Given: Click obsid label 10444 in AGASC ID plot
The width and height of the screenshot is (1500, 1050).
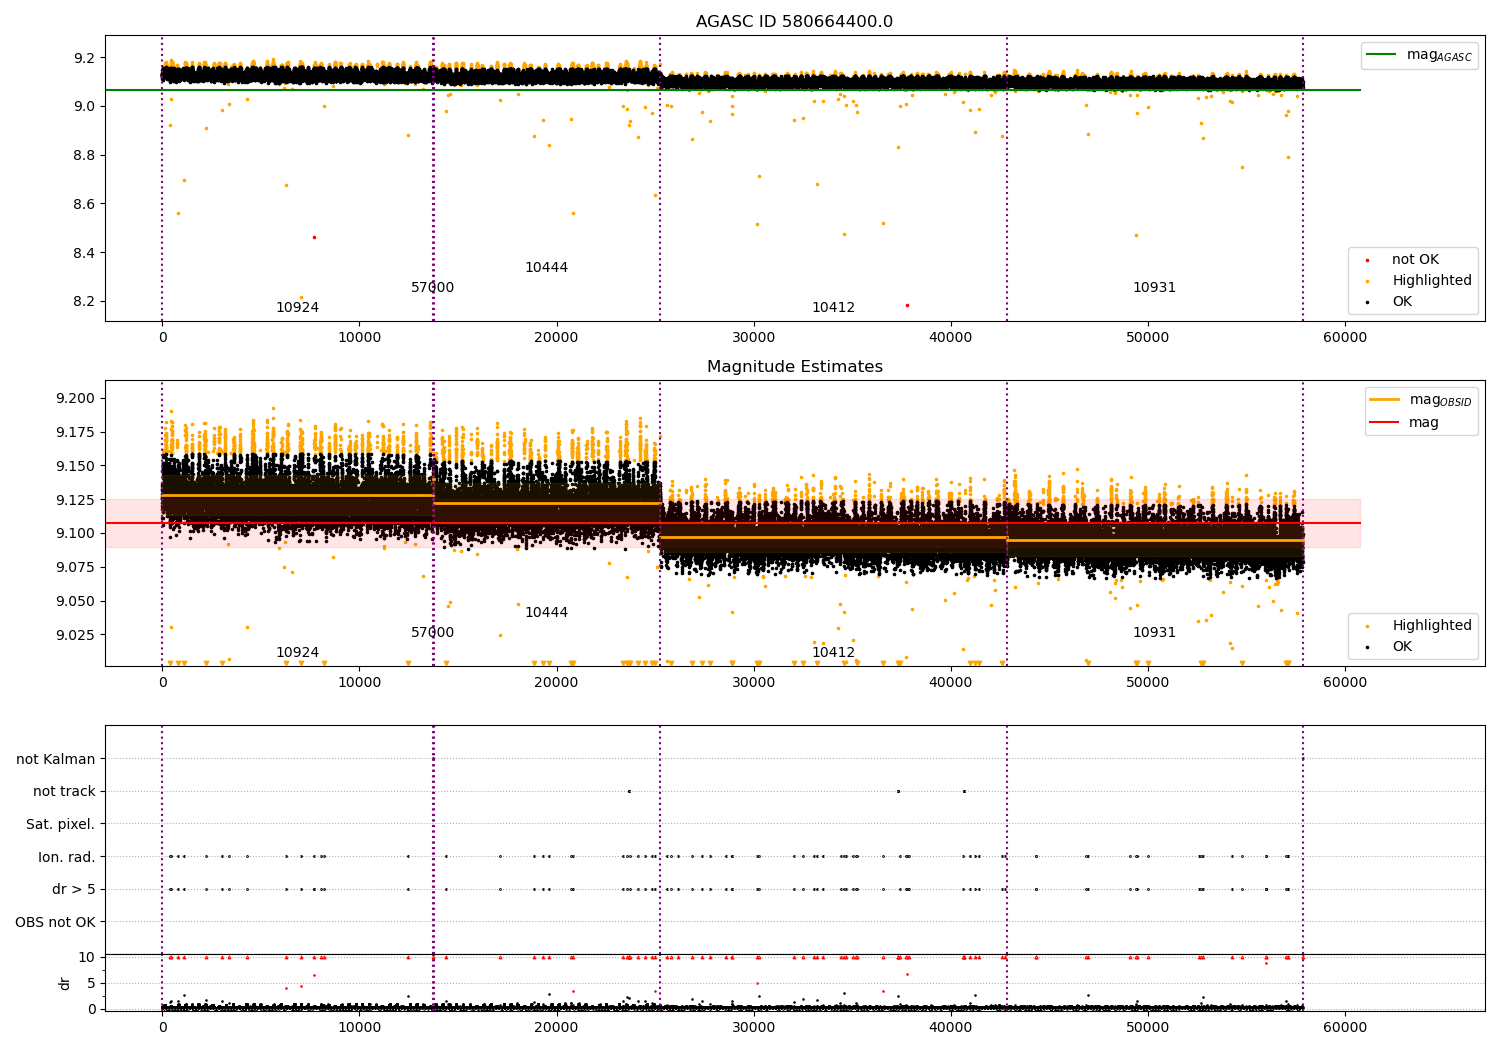Looking at the screenshot, I should pyautogui.click(x=546, y=268).
